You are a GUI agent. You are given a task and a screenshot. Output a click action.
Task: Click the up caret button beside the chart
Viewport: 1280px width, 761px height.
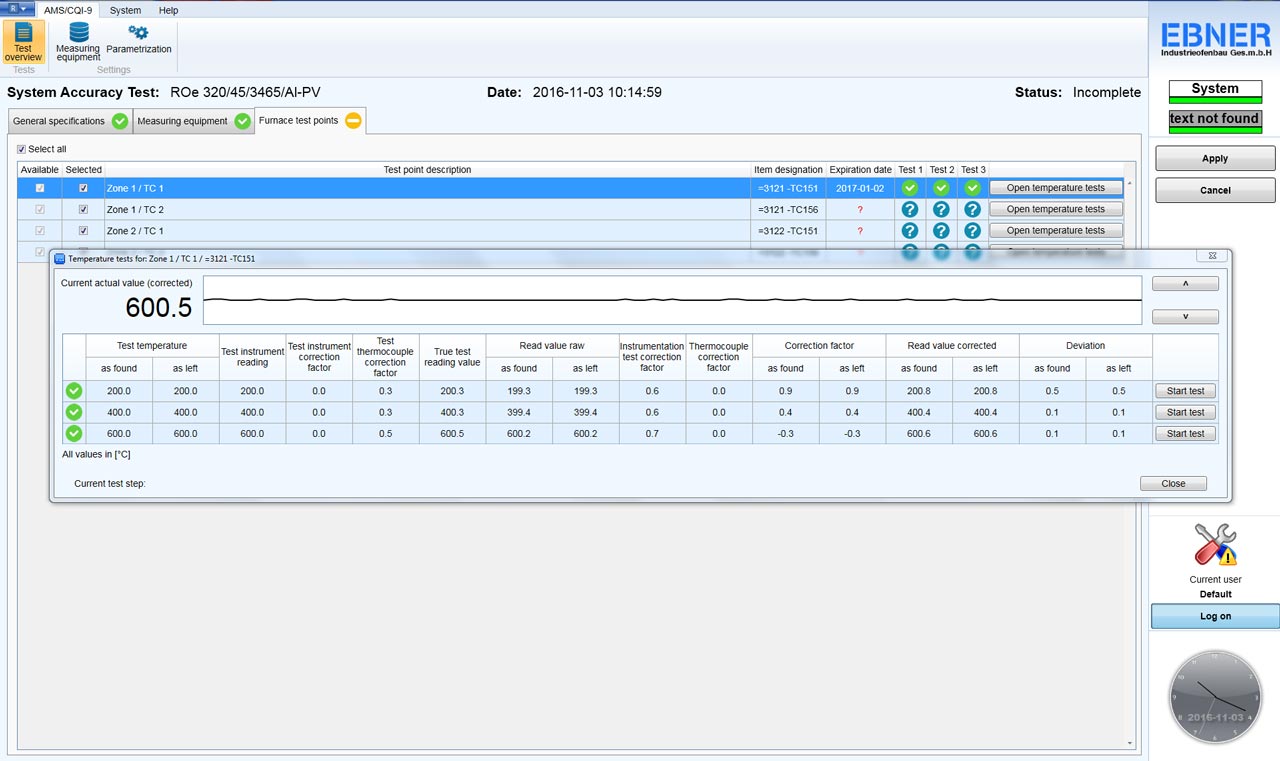1185,284
